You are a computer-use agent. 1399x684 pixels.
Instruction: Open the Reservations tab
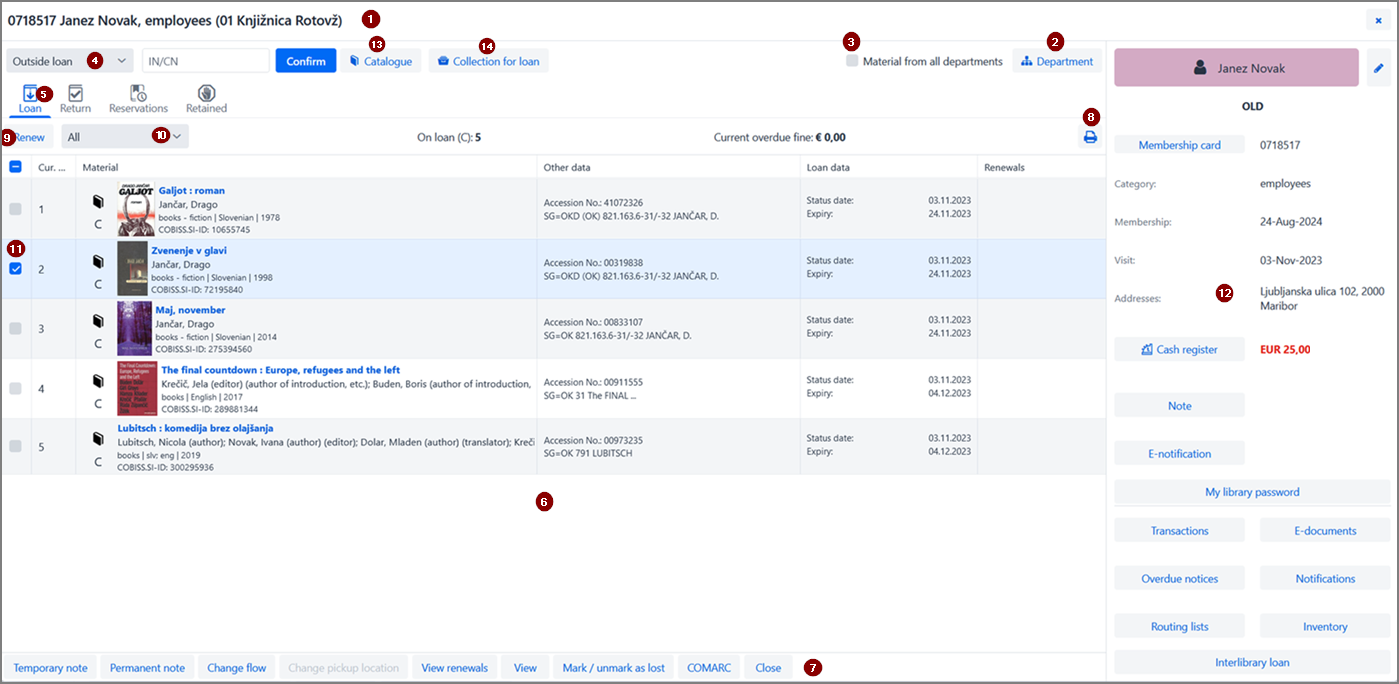(137, 98)
